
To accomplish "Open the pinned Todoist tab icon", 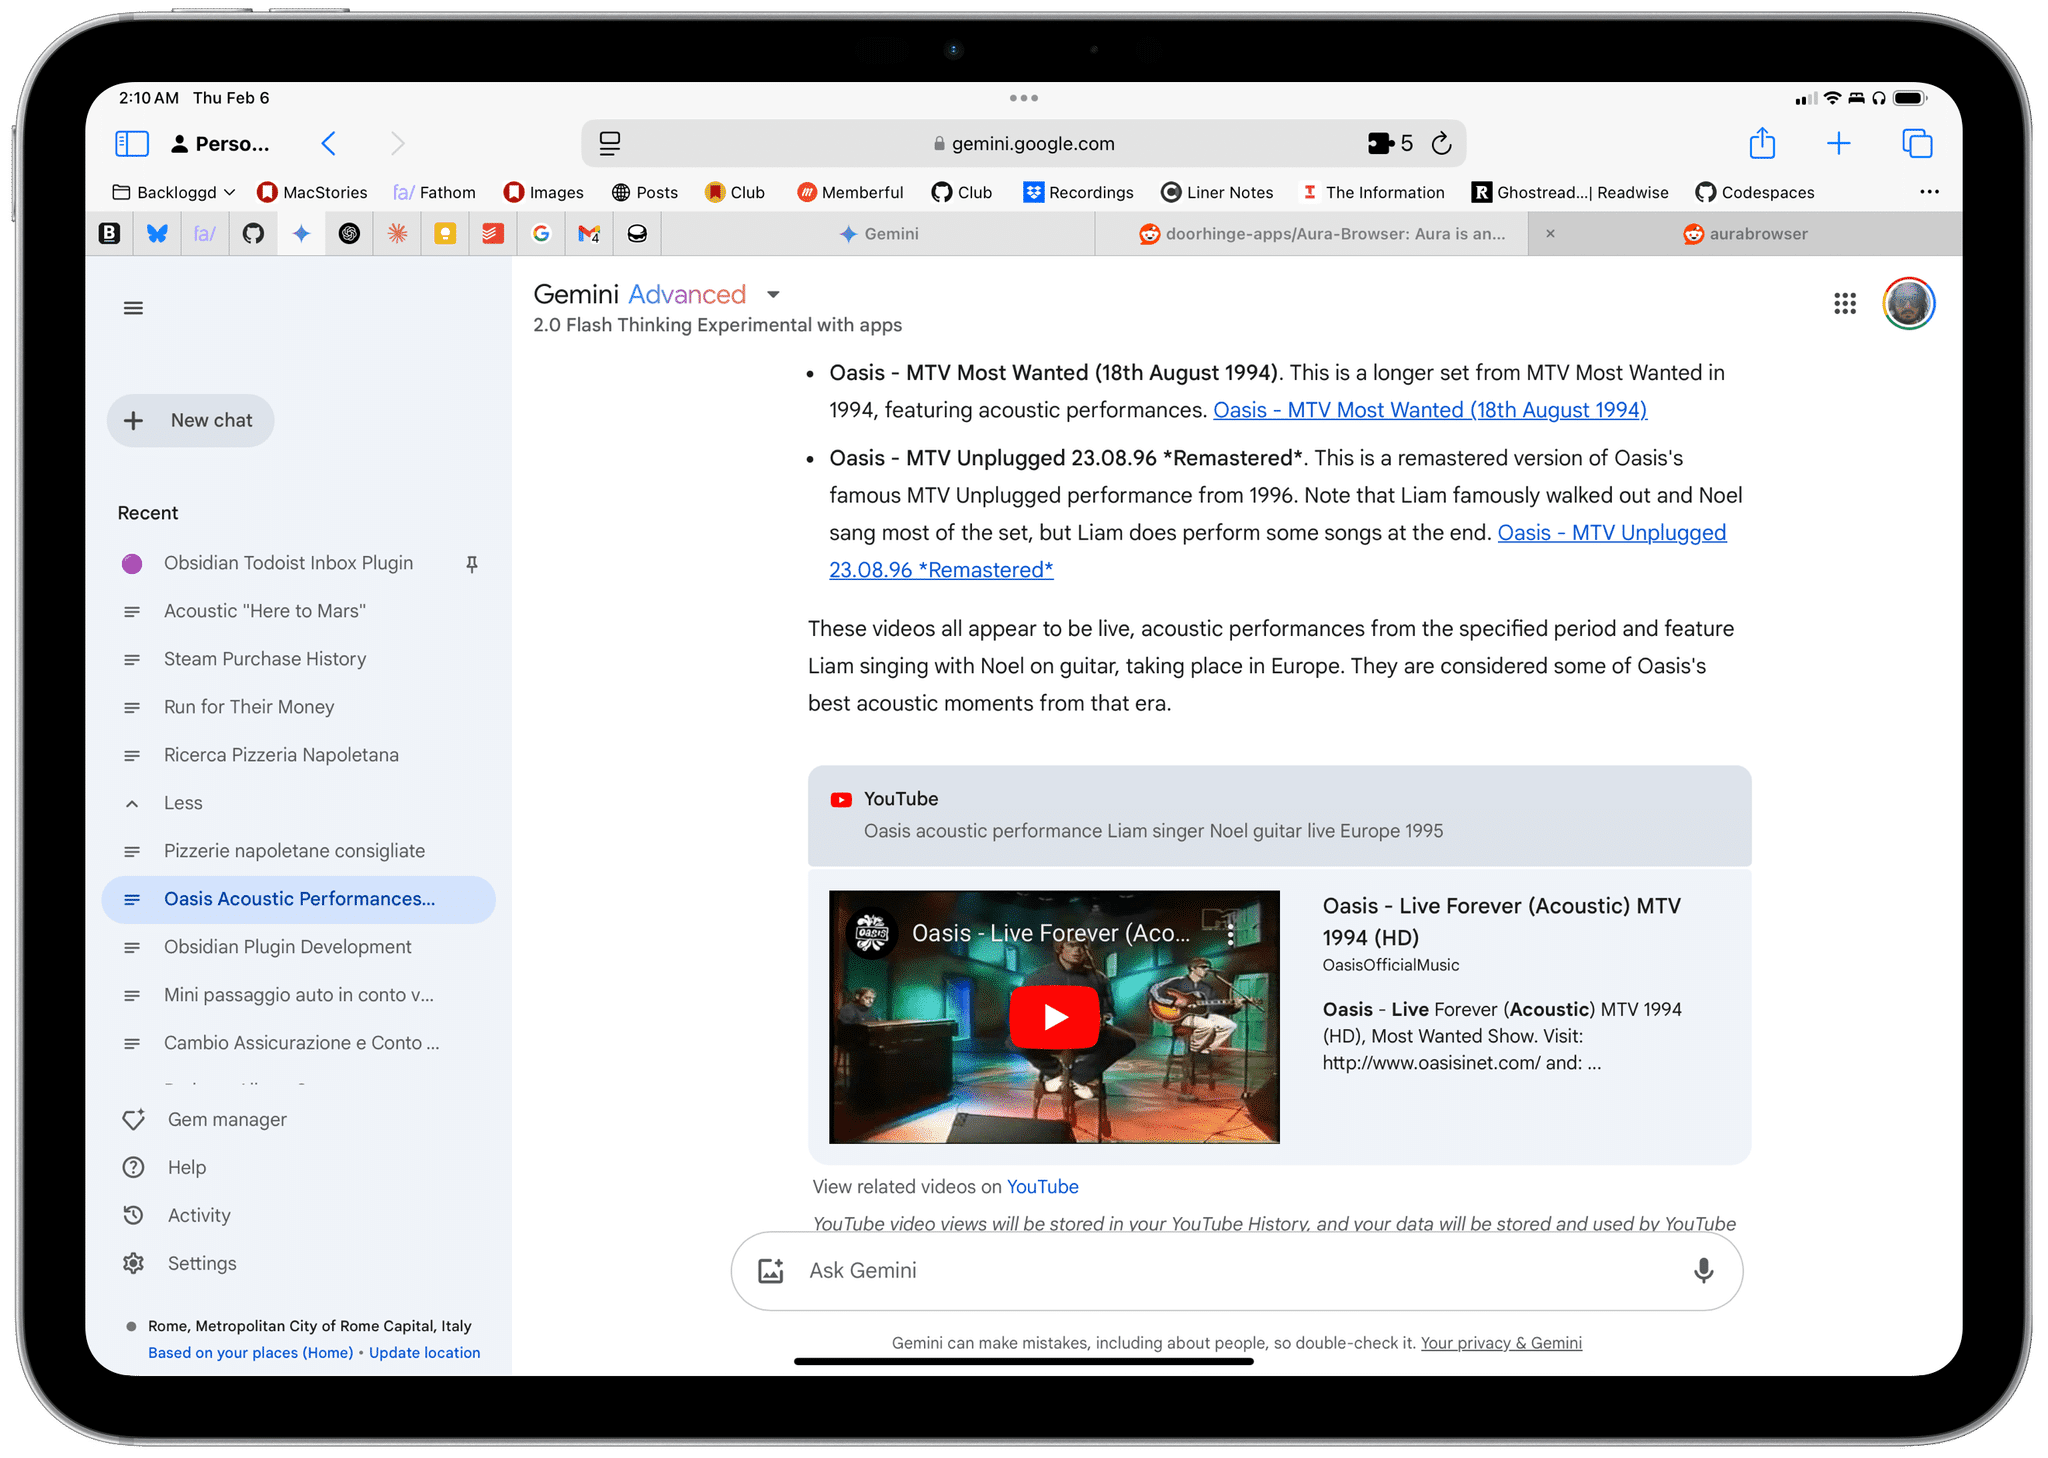I will coord(493,234).
